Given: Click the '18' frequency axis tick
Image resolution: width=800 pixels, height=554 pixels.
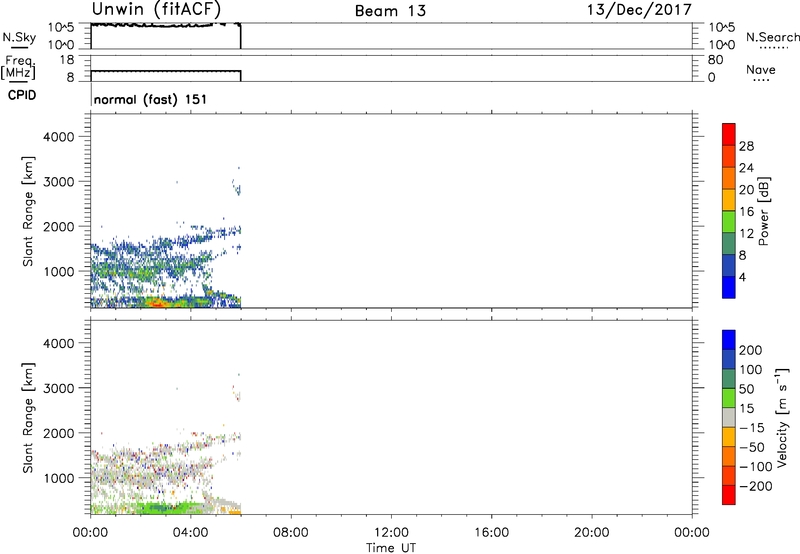Looking at the screenshot, I should tap(67, 60).
